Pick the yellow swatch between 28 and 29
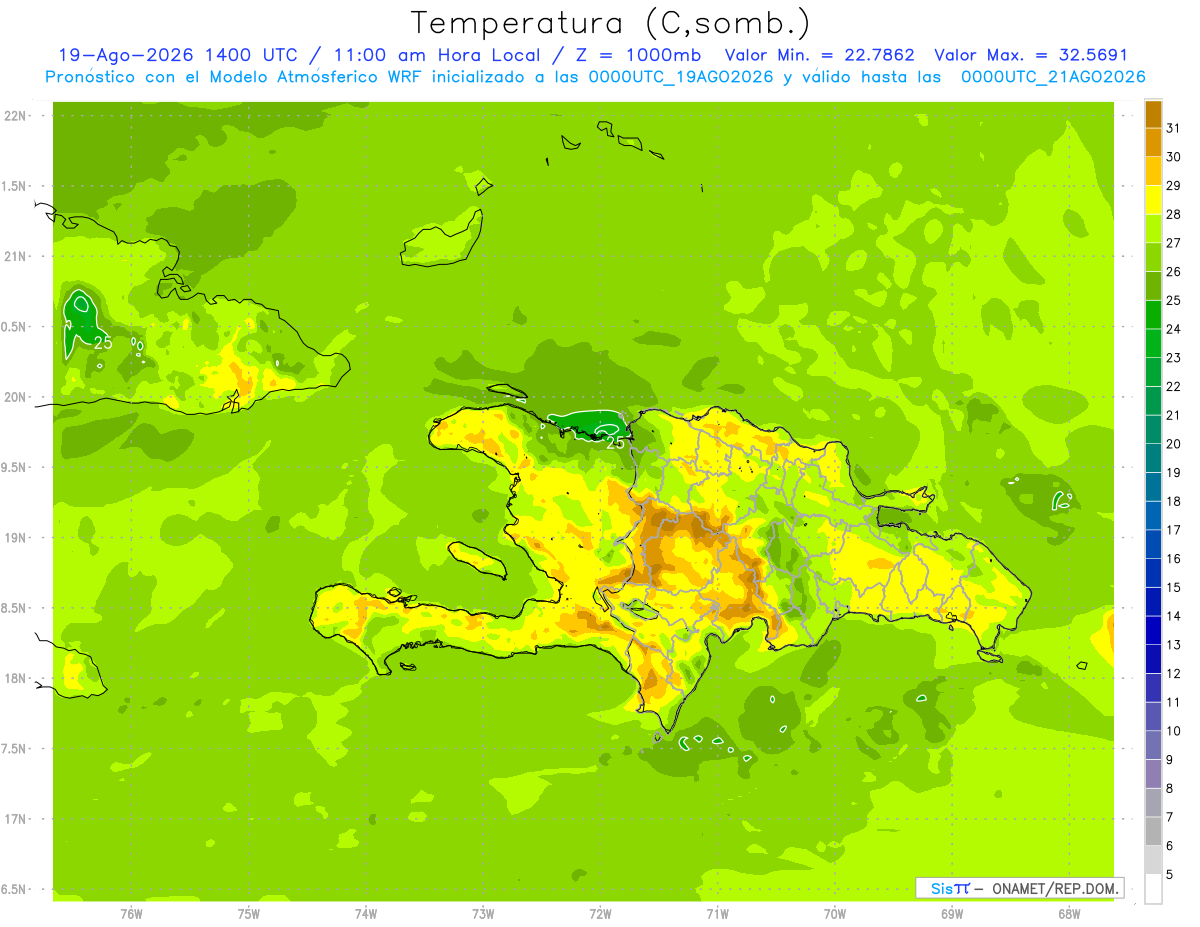 1153,200
